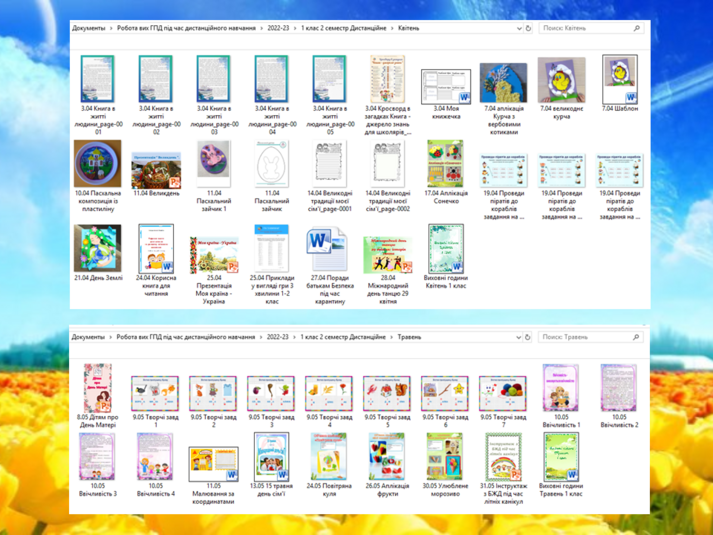Expand address history dropdown in Квітень window

(519, 28)
